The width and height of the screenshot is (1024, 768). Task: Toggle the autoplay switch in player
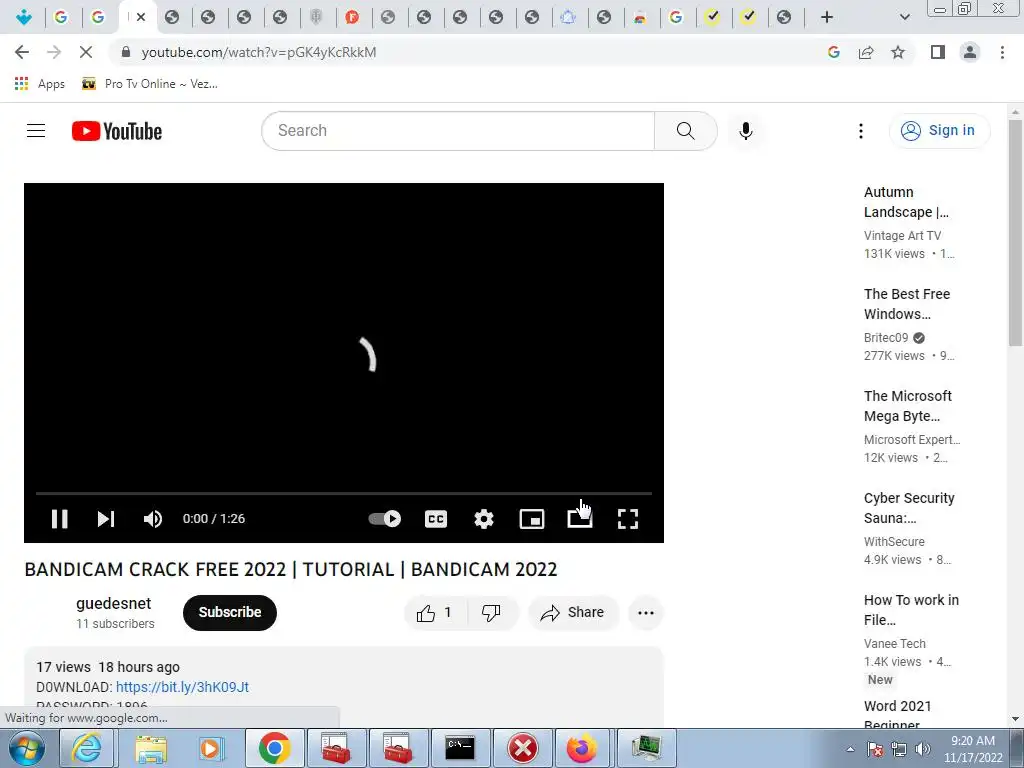[385, 519]
